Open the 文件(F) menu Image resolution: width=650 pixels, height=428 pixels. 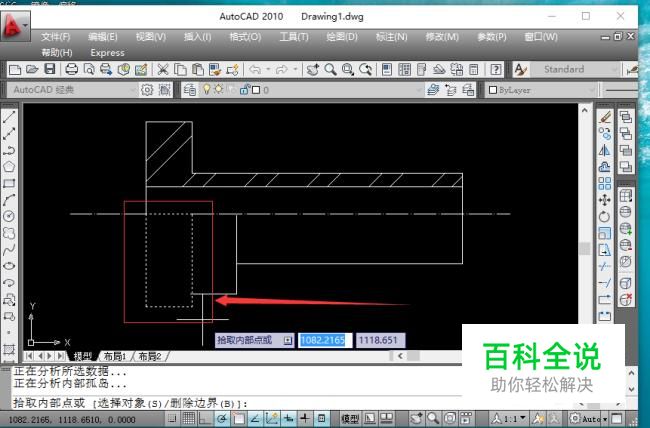56,37
